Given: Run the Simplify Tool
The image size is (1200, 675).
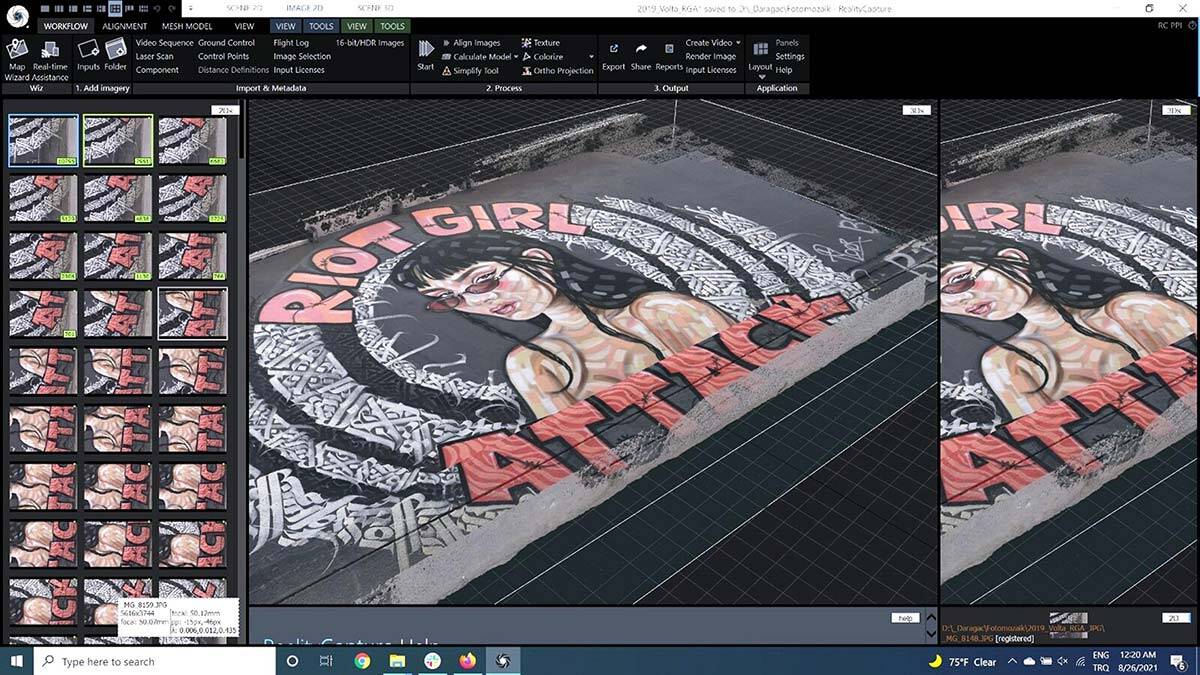Looking at the screenshot, I should [x=475, y=71].
